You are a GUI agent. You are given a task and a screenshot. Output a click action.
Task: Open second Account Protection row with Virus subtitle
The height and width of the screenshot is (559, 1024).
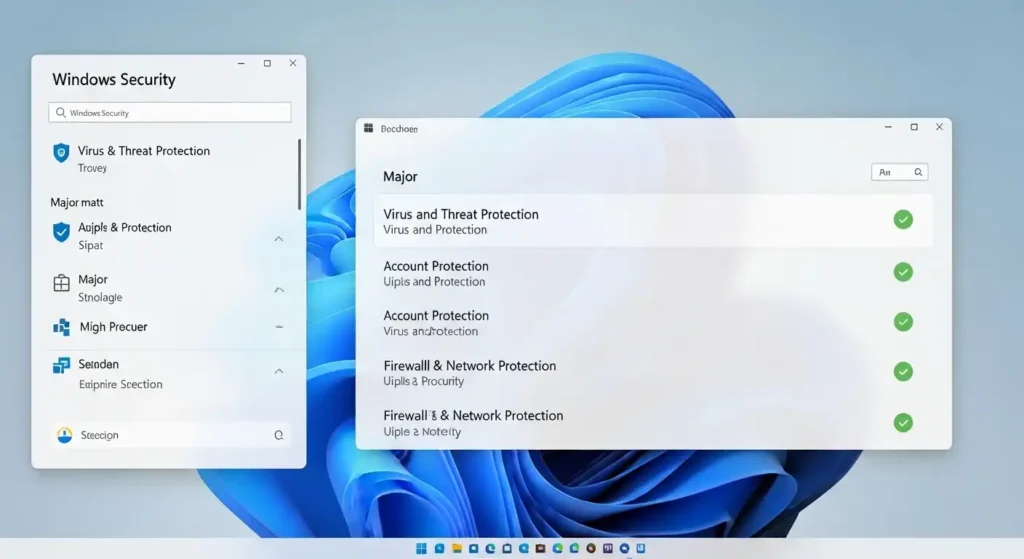point(653,323)
